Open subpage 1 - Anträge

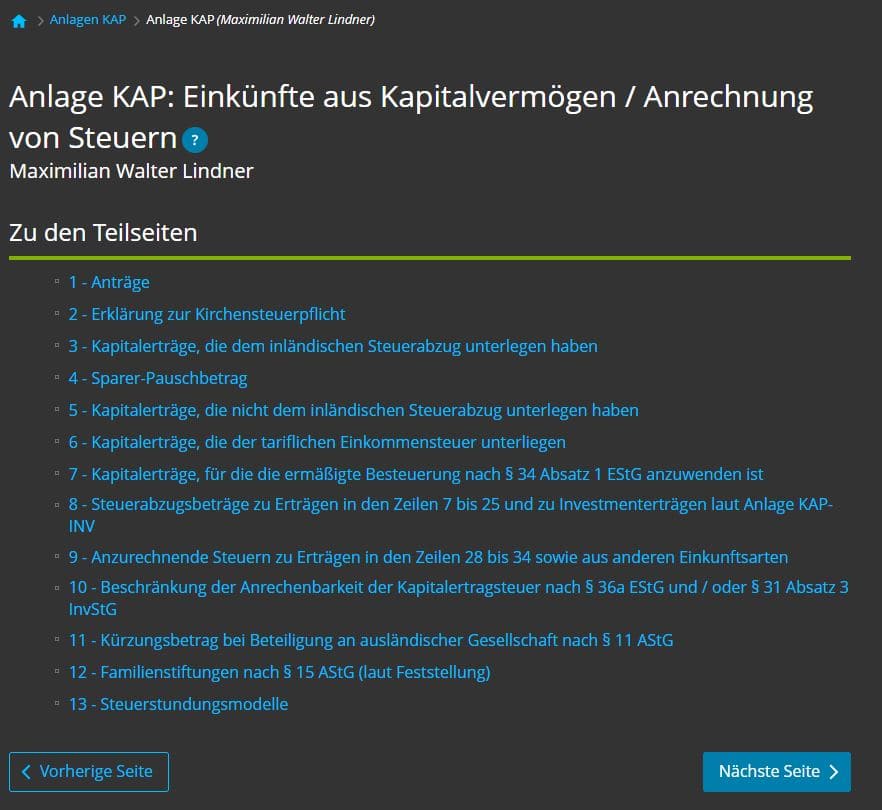pyautogui.click(x=110, y=282)
